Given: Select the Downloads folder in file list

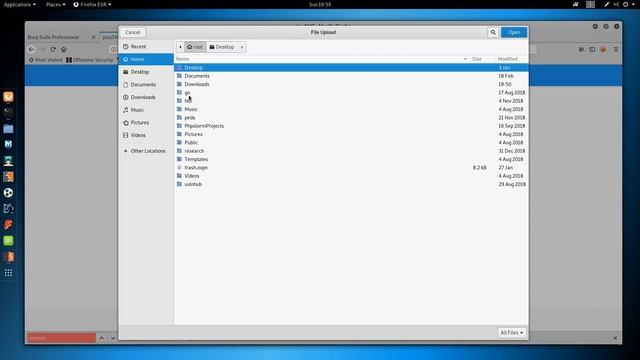Looking at the screenshot, I should 351,84.
